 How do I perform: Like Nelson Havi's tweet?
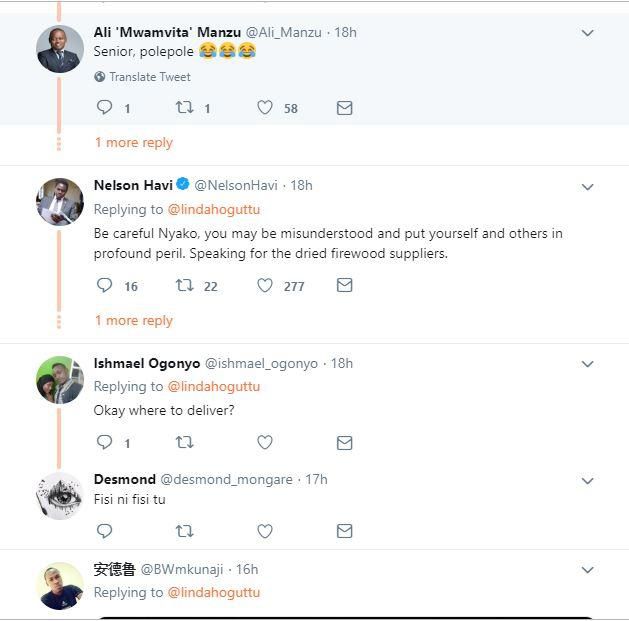pos(265,286)
